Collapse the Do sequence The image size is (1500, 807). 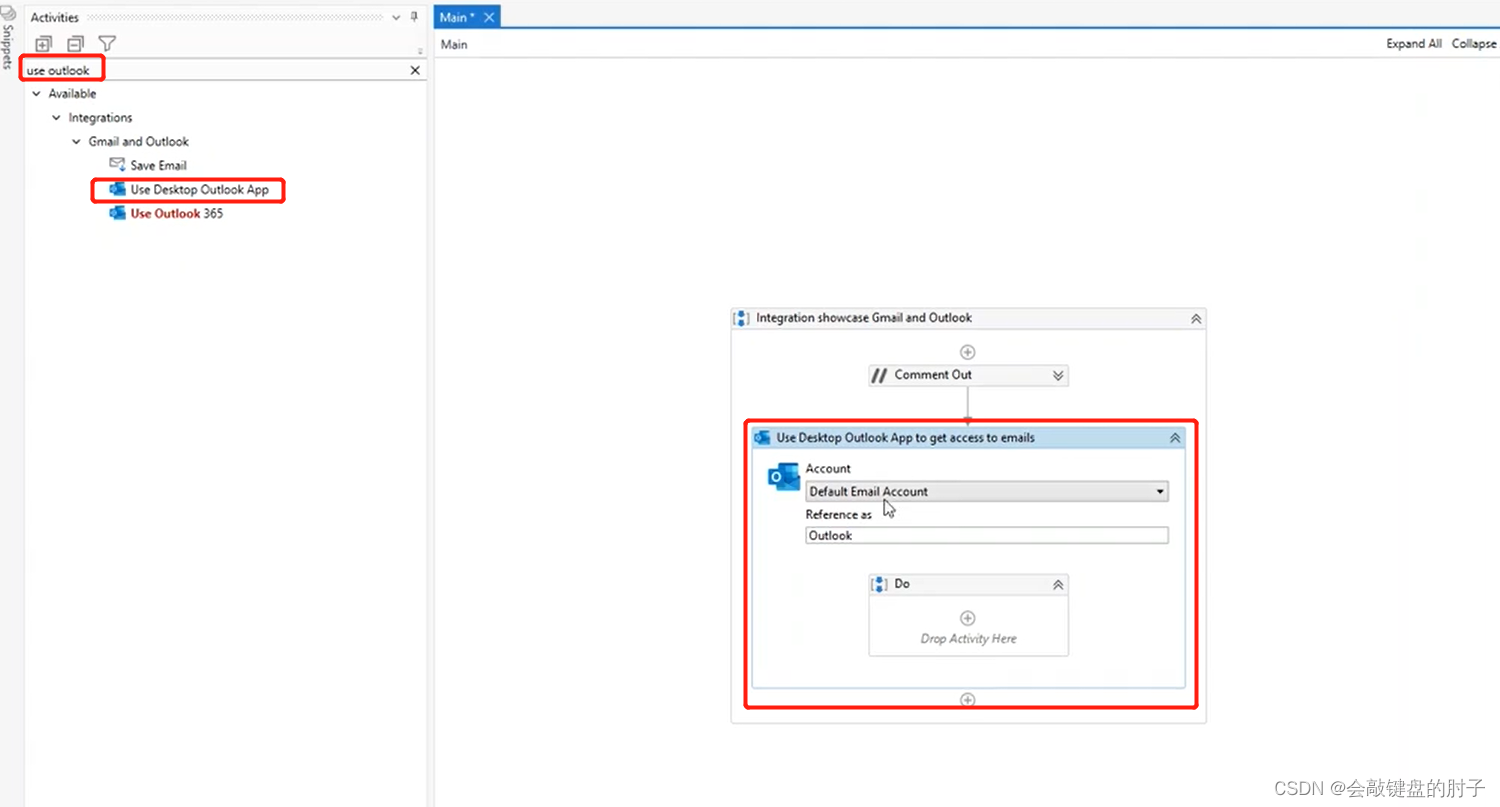coord(1058,585)
